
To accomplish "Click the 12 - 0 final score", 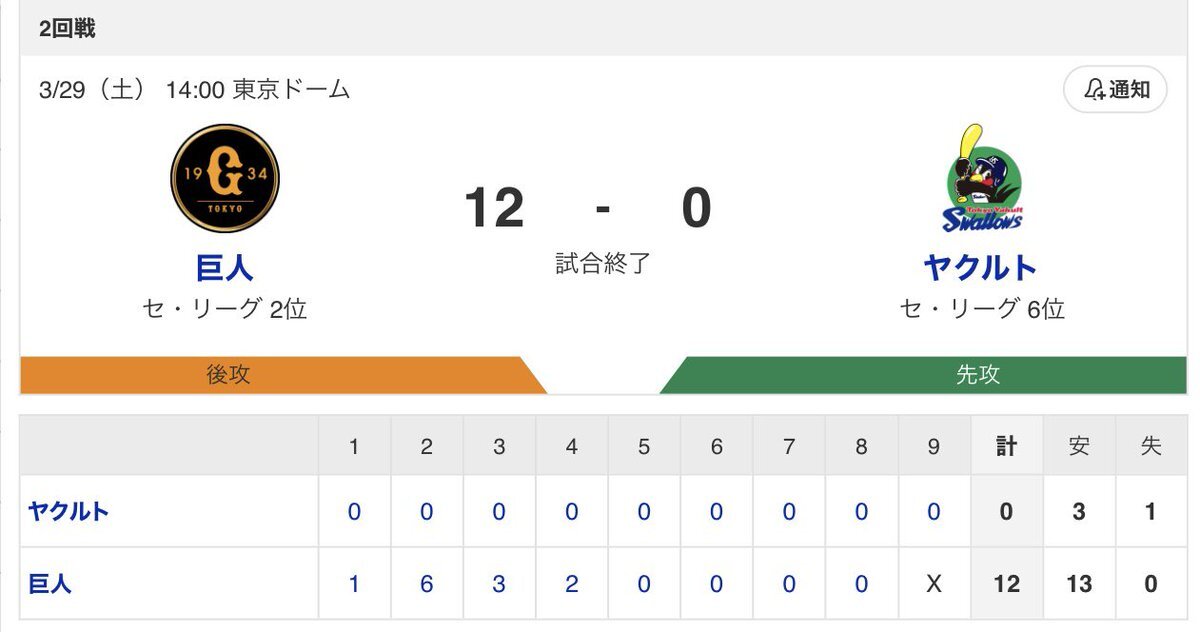I will (x=588, y=208).
